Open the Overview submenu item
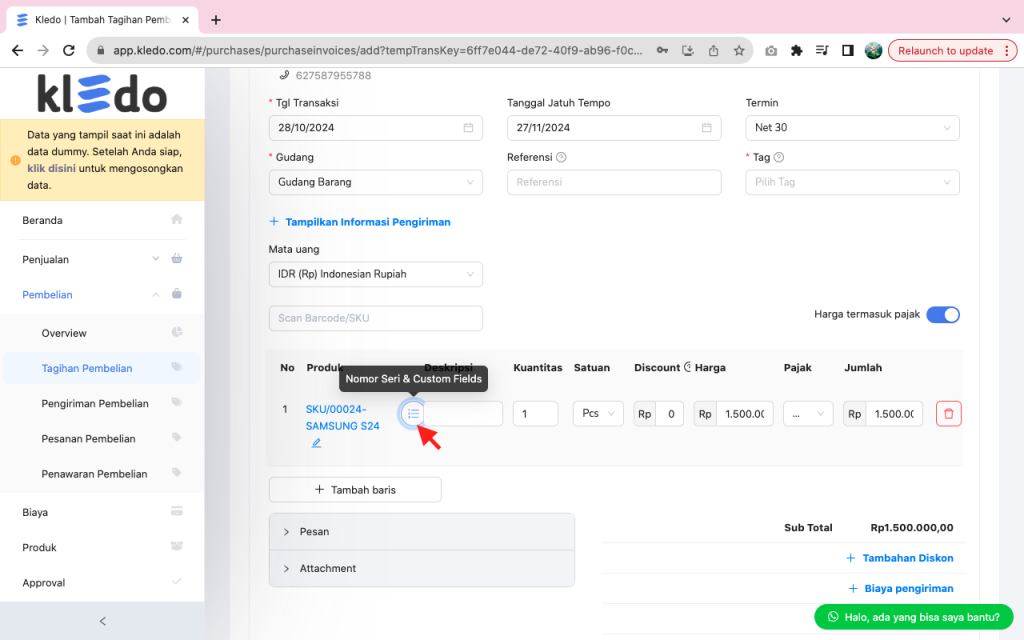 click(103, 333)
